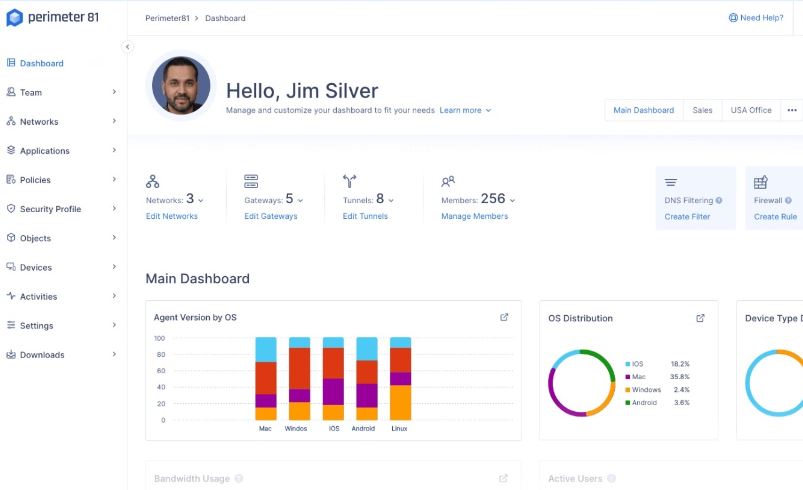Viewport: 803px width, 490px height.
Task: Click the Windows legend color swatch
Action: (x=627, y=390)
